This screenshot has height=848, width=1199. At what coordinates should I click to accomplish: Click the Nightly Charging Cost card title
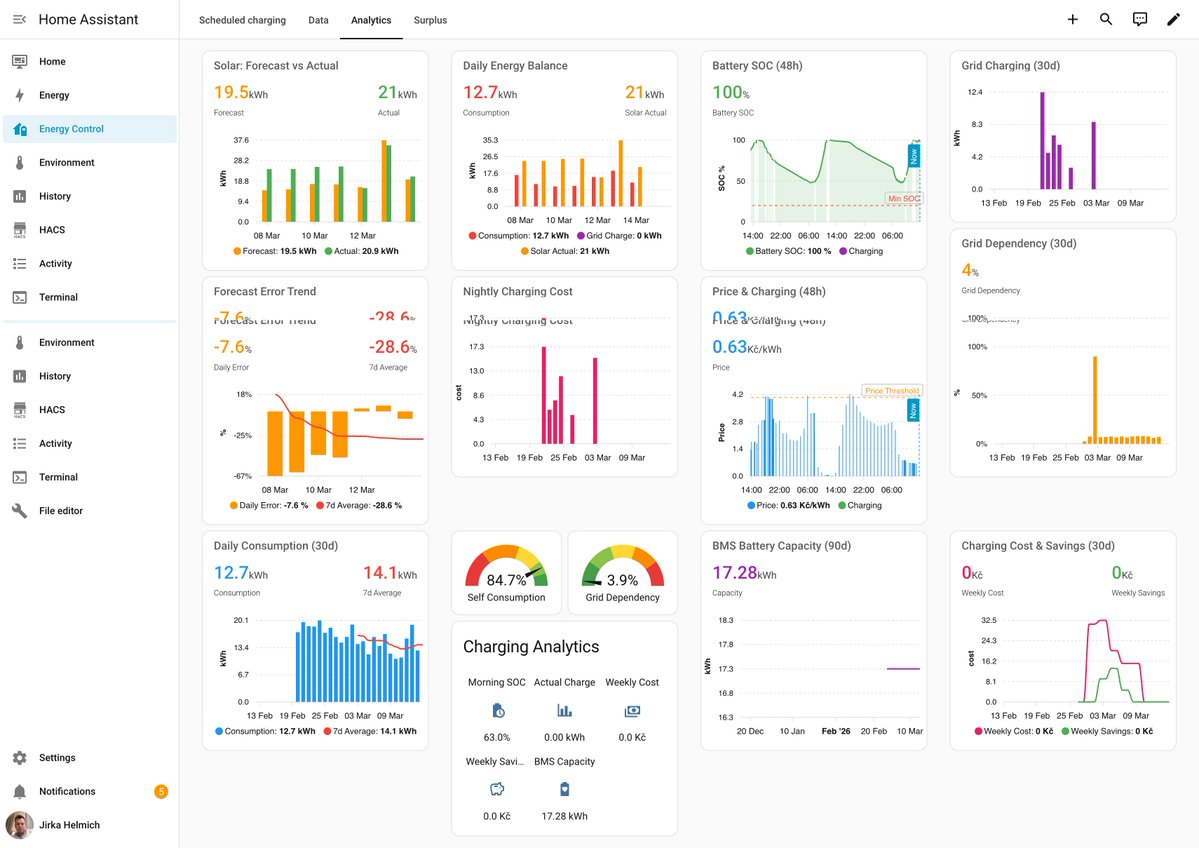[x=518, y=291]
